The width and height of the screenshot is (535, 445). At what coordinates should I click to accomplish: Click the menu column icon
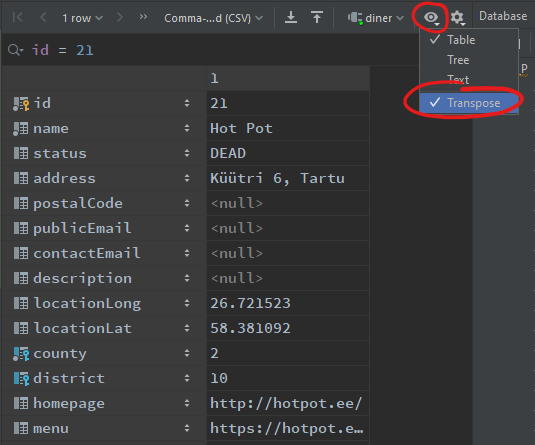[21, 428]
